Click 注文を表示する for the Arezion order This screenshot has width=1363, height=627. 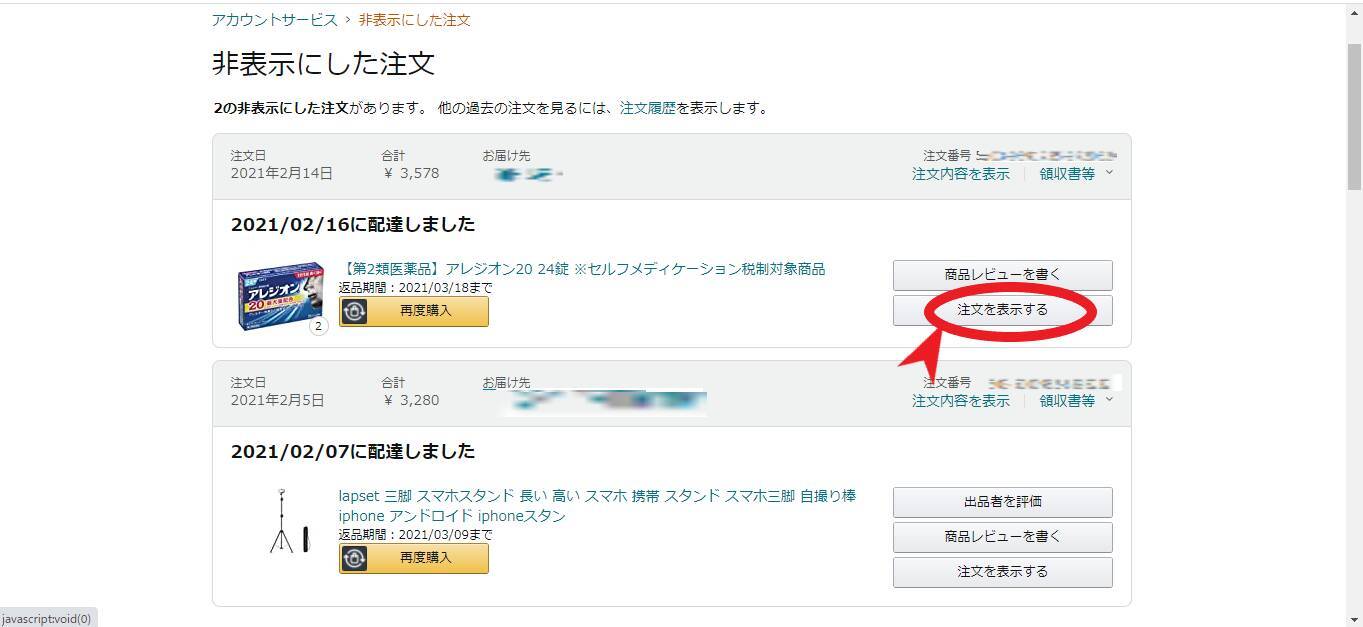click(x=1002, y=310)
